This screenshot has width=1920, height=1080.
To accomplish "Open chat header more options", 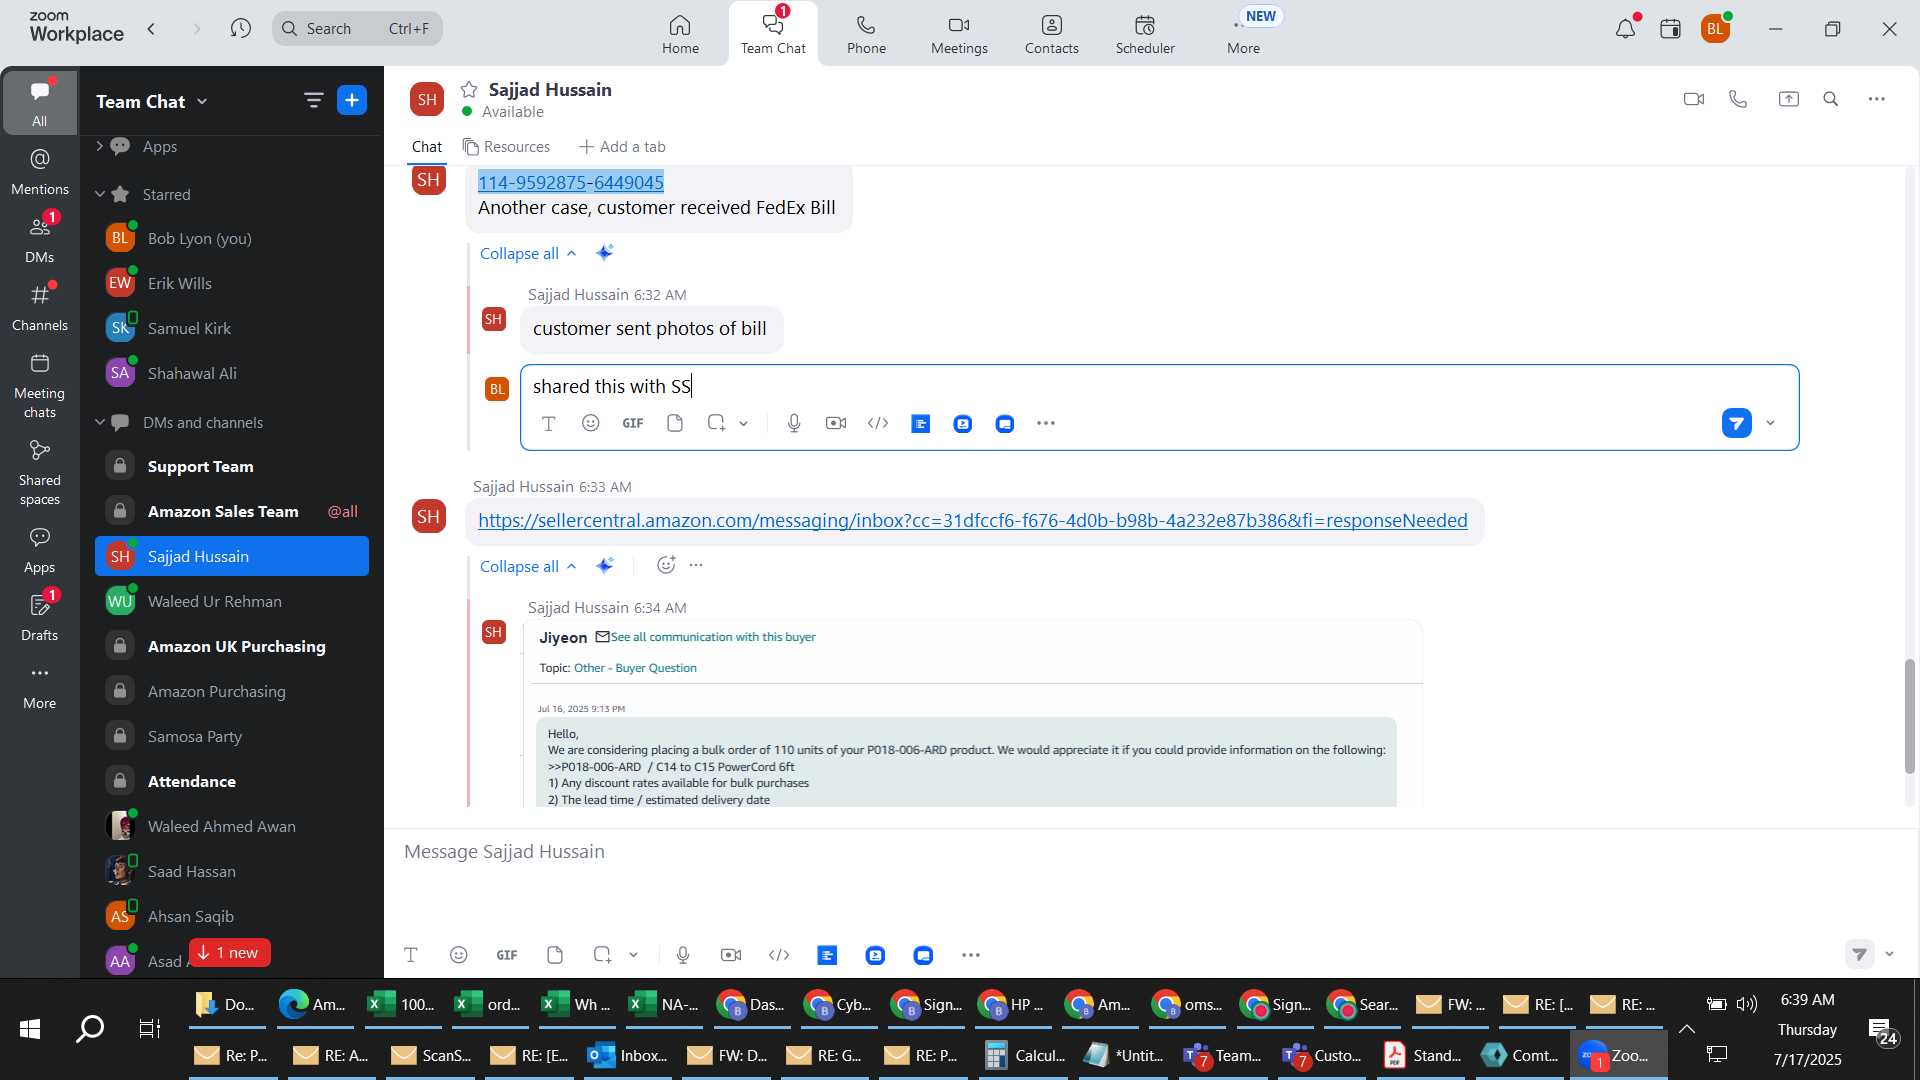I will tap(1878, 99).
